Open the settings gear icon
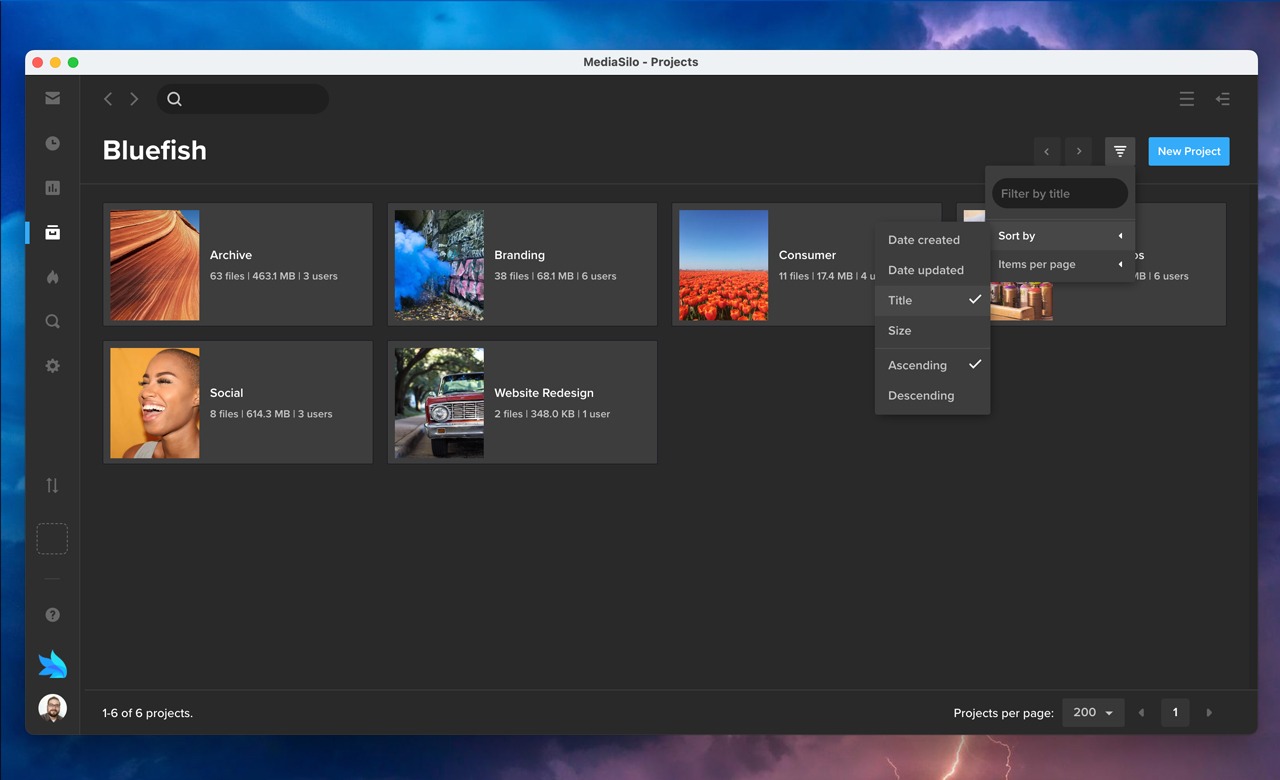The width and height of the screenshot is (1280, 780). [52, 366]
